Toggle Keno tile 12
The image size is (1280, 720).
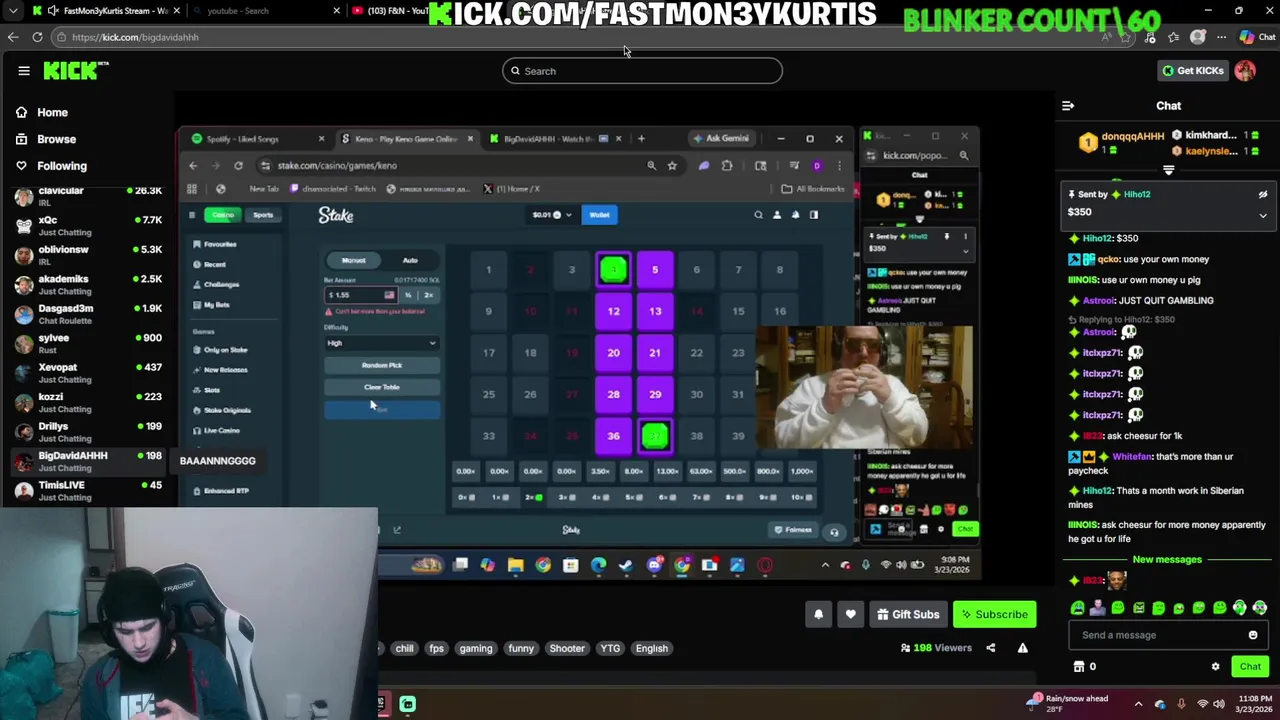pos(614,311)
